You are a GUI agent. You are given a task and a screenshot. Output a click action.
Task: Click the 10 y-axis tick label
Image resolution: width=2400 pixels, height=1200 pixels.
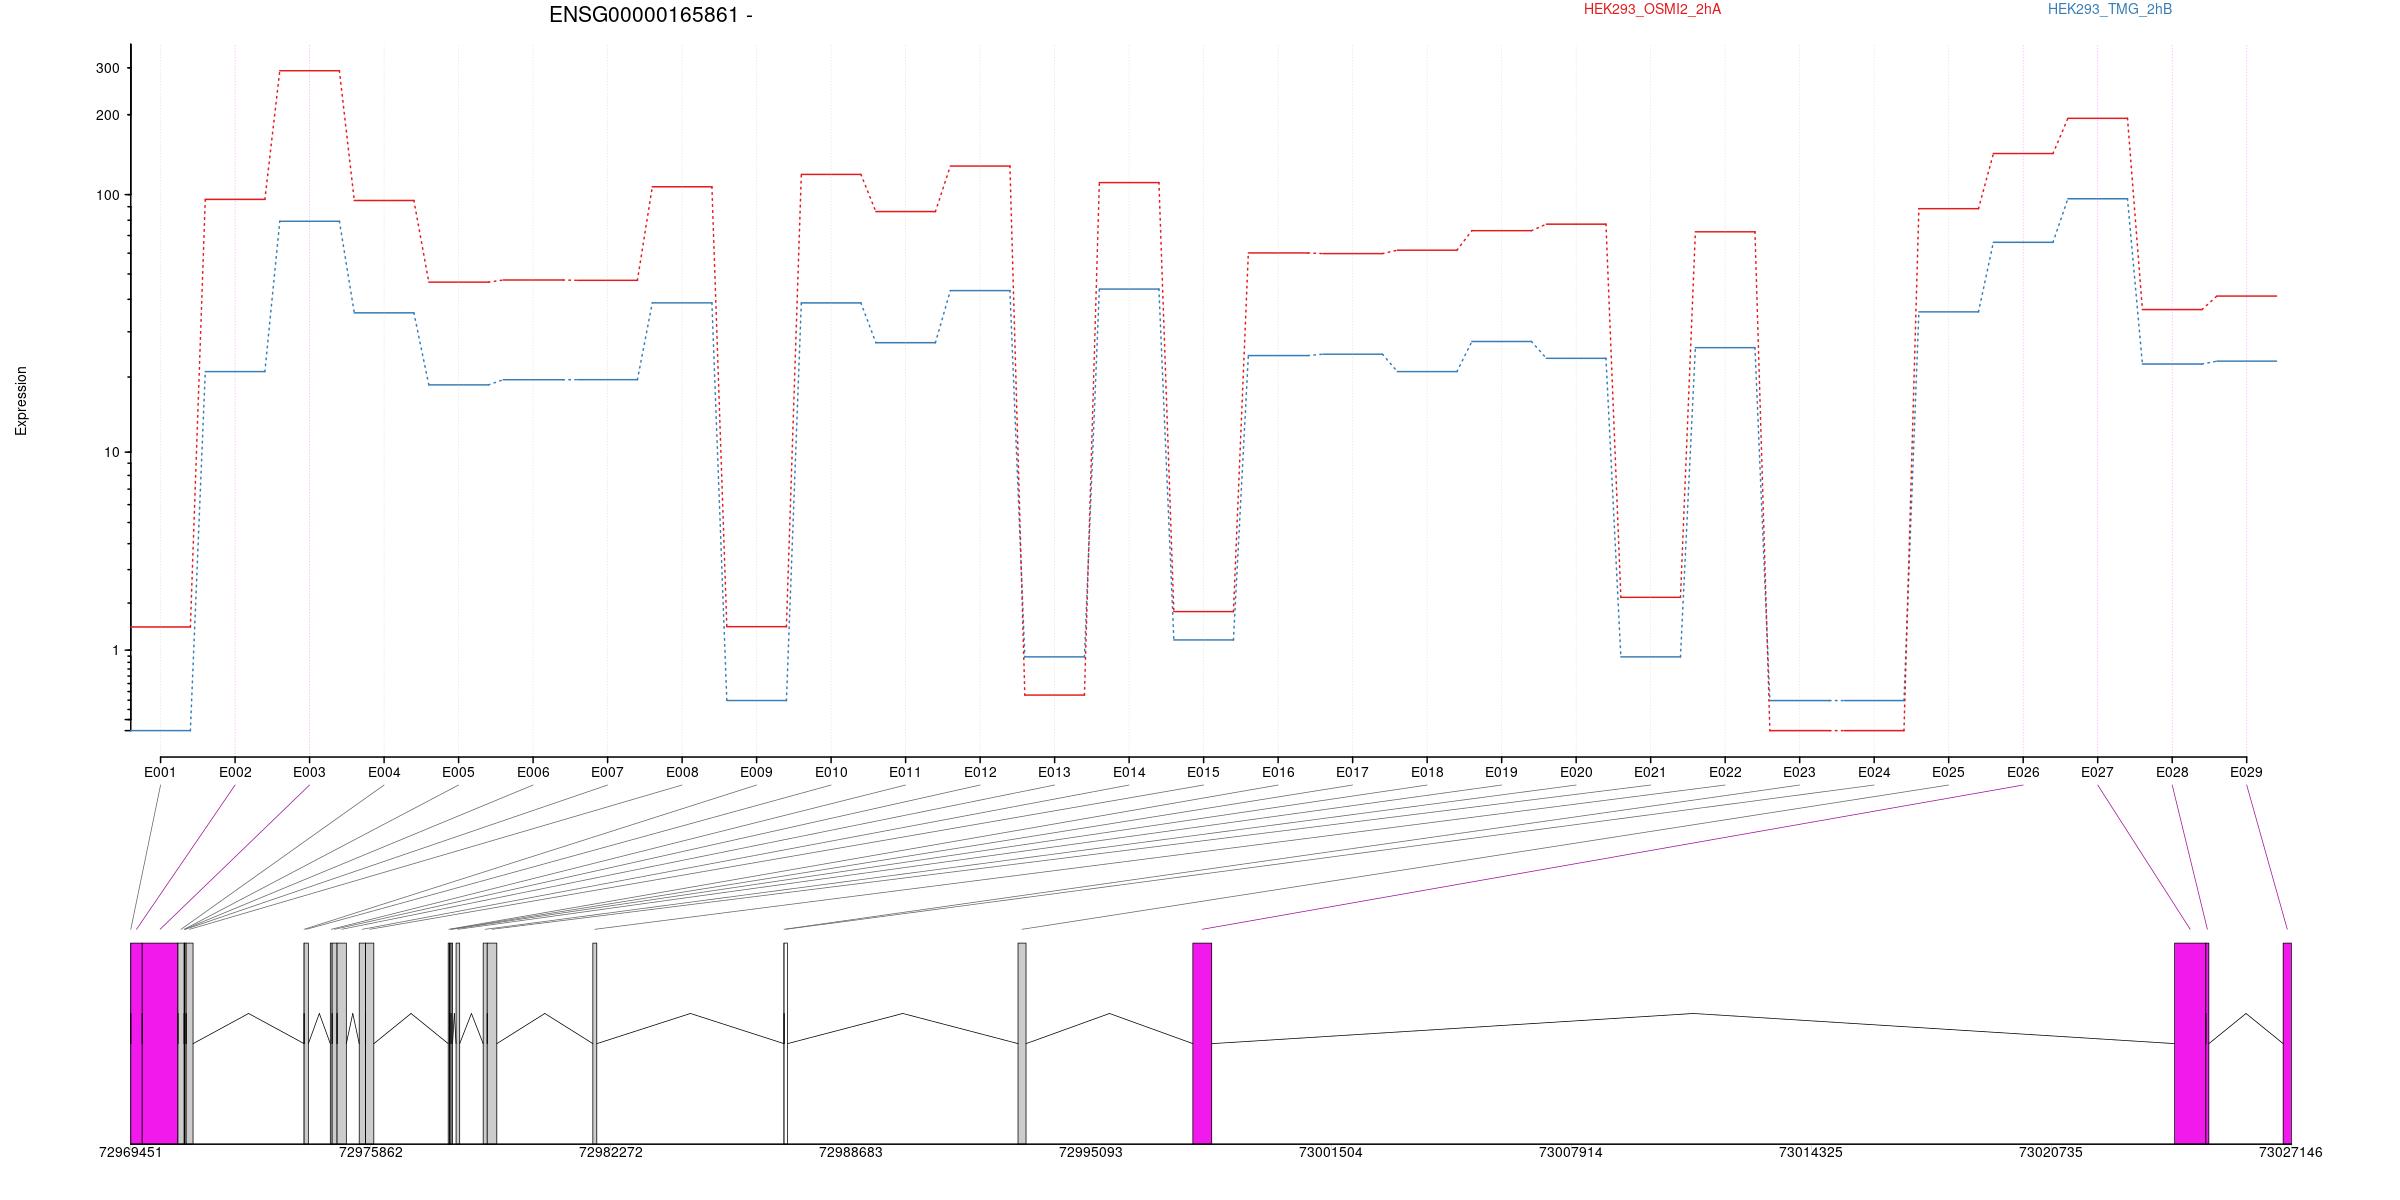pyautogui.click(x=111, y=452)
